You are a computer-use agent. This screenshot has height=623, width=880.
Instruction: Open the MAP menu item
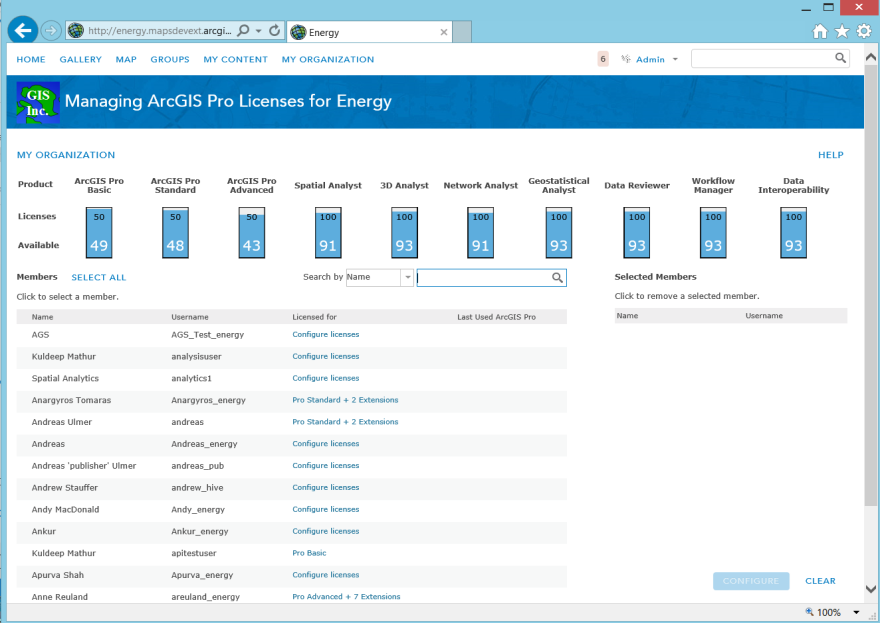coord(126,59)
